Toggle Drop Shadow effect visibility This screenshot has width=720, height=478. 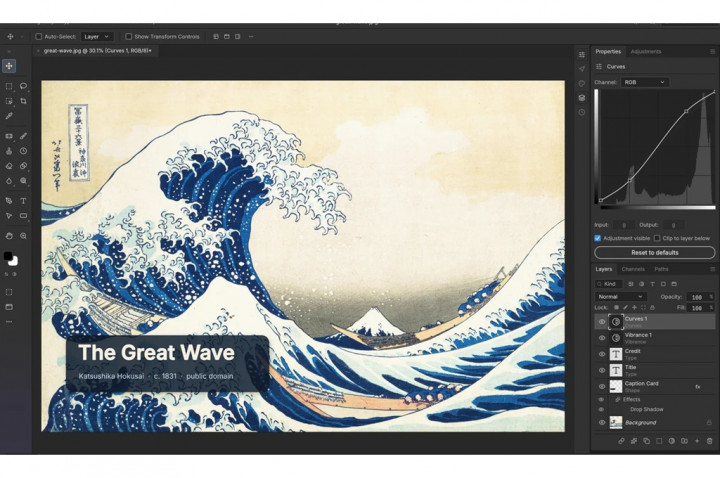(602, 409)
